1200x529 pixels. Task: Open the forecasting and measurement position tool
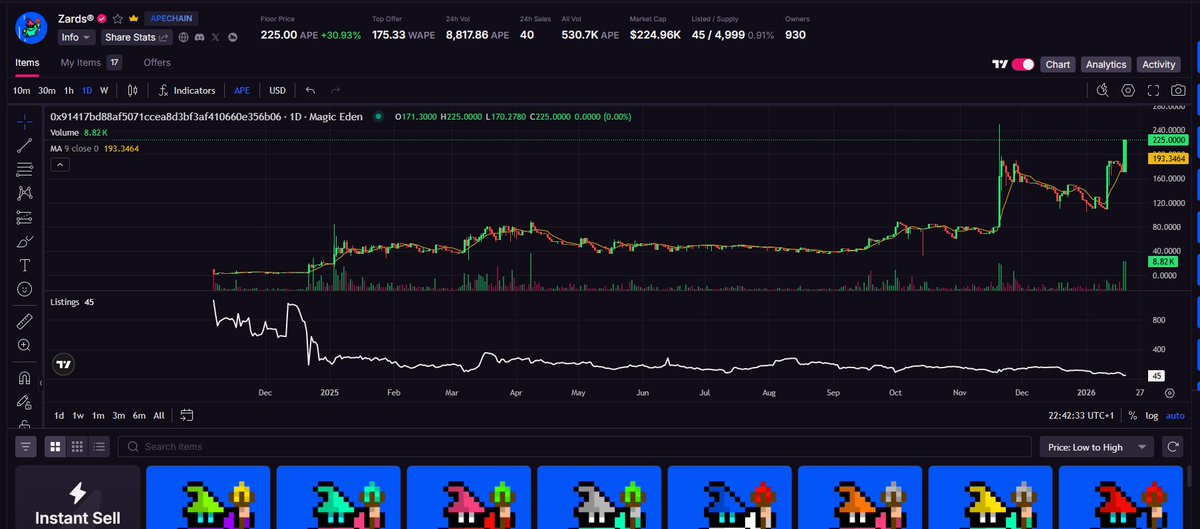pyautogui.click(x=24, y=217)
